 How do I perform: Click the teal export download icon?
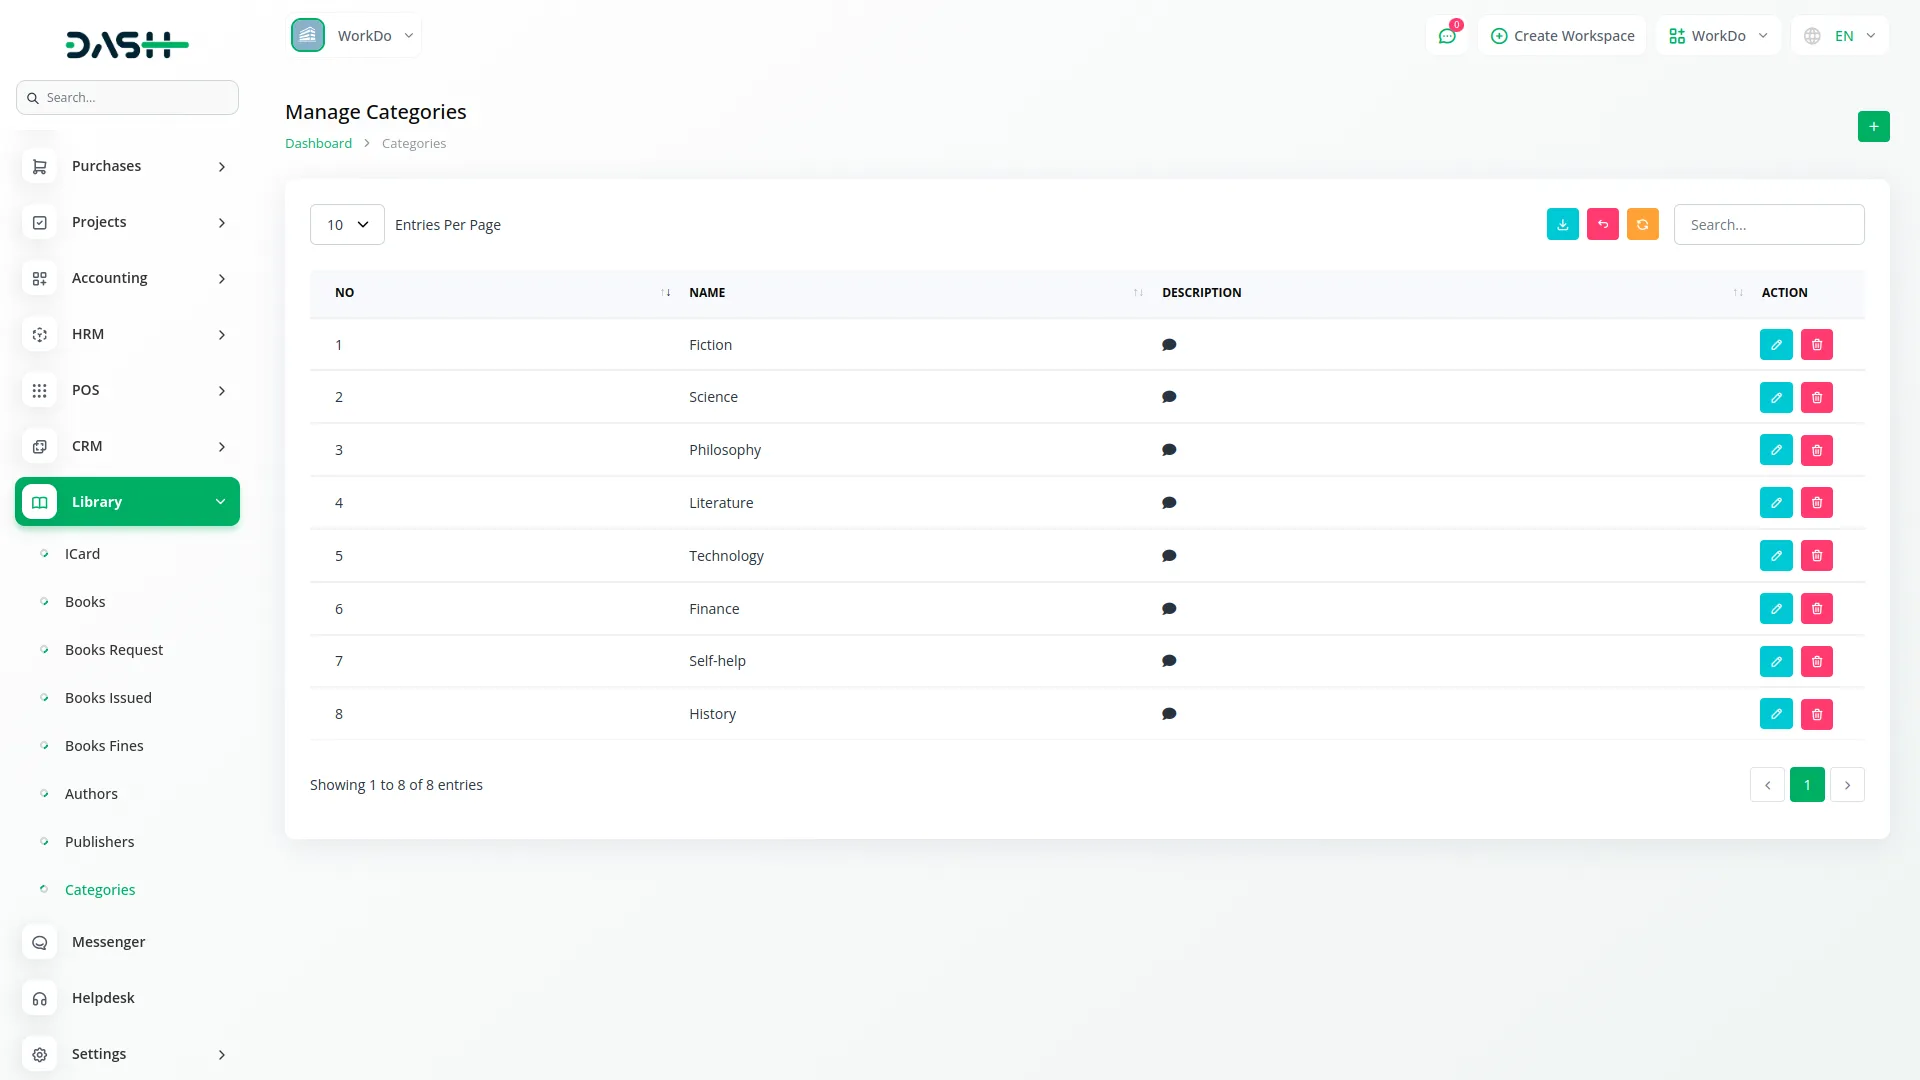pyautogui.click(x=1562, y=224)
